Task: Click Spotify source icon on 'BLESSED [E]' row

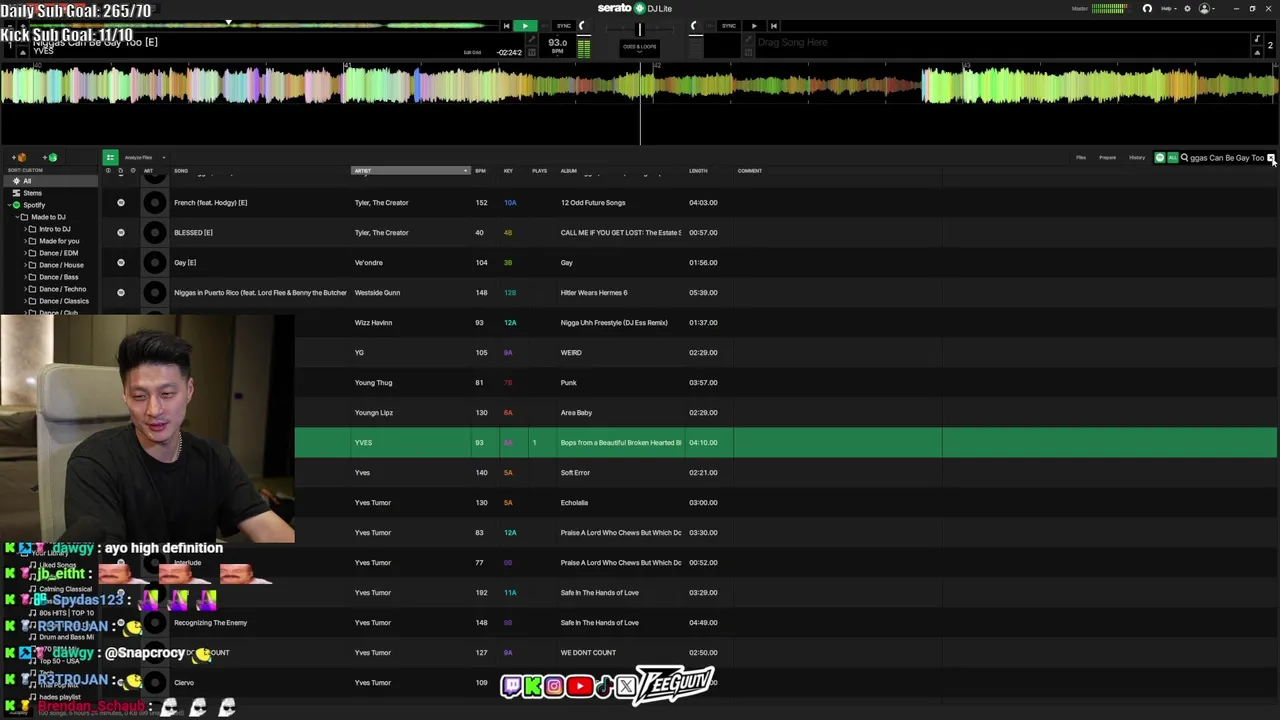Action: (x=121, y=233)
